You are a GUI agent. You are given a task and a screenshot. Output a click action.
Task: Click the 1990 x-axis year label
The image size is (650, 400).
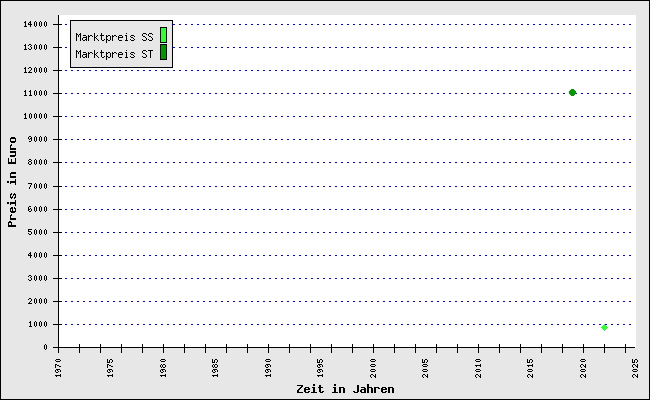[268, 368]
